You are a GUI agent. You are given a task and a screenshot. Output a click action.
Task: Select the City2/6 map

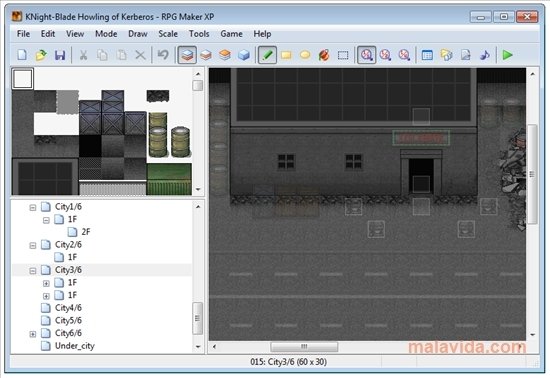pyautogui.click(x=68, y=244)
